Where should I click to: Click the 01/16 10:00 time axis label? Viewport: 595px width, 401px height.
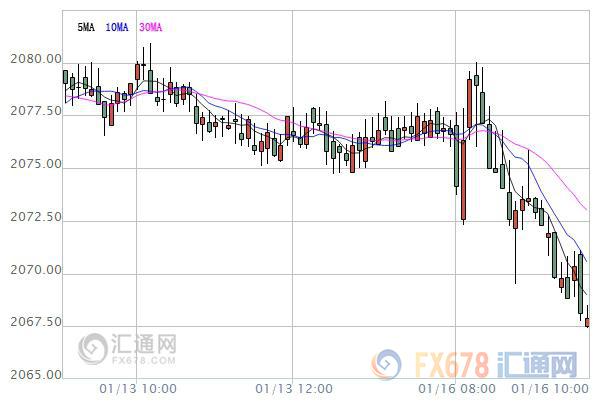click(x=550, y=389)
